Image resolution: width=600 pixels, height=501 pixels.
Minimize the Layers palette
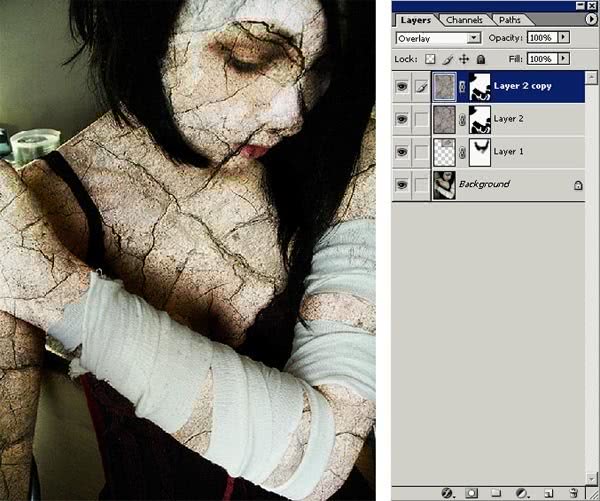(x=581, y=5)
